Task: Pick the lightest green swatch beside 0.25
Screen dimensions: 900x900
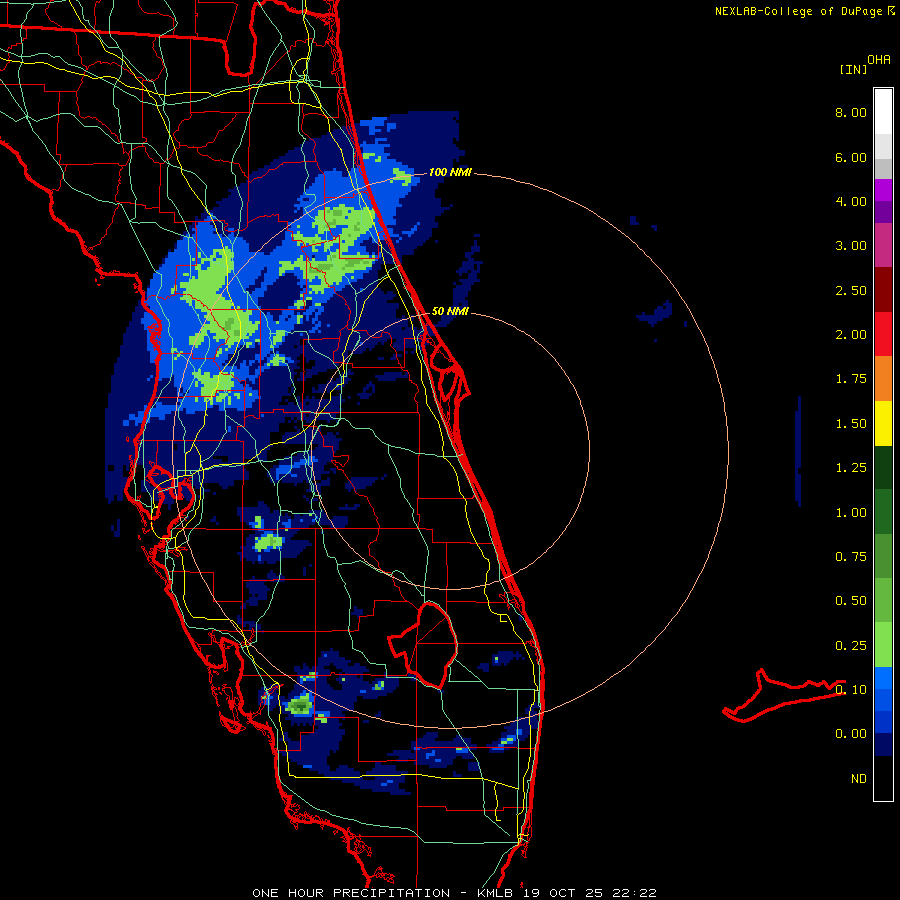Action: pos(883,645)
